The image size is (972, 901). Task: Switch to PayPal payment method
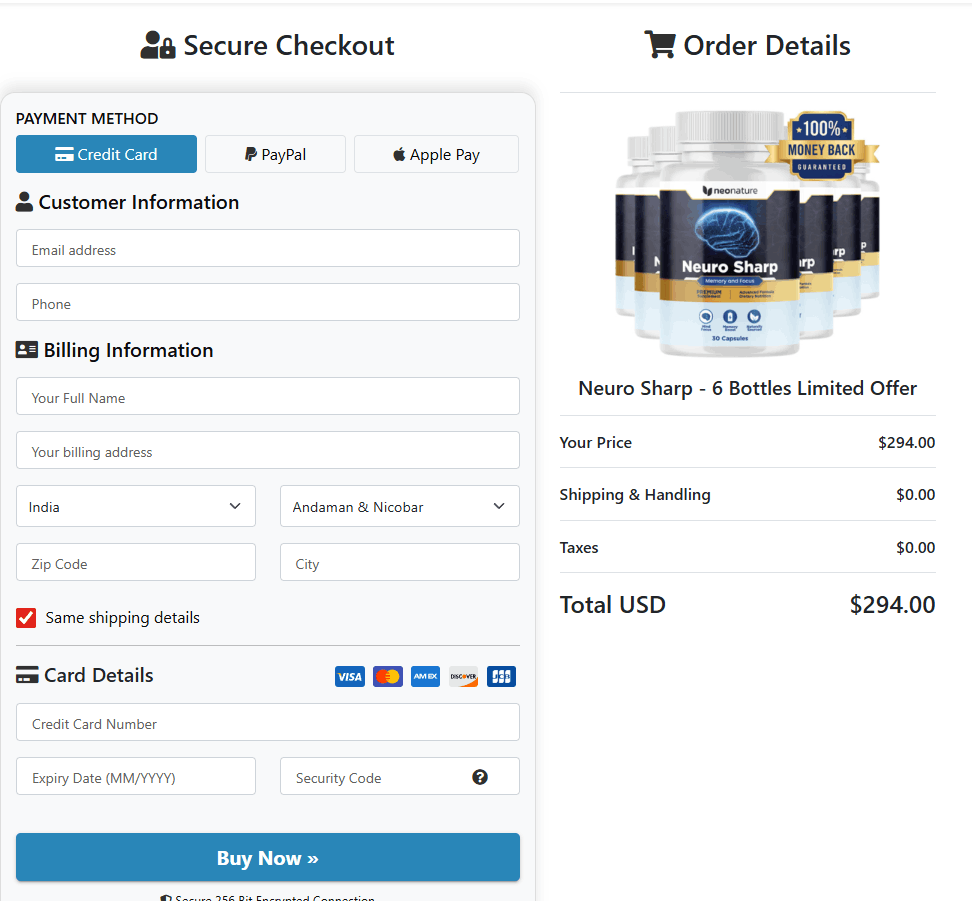pyautogui.click(x=275, y=154)
